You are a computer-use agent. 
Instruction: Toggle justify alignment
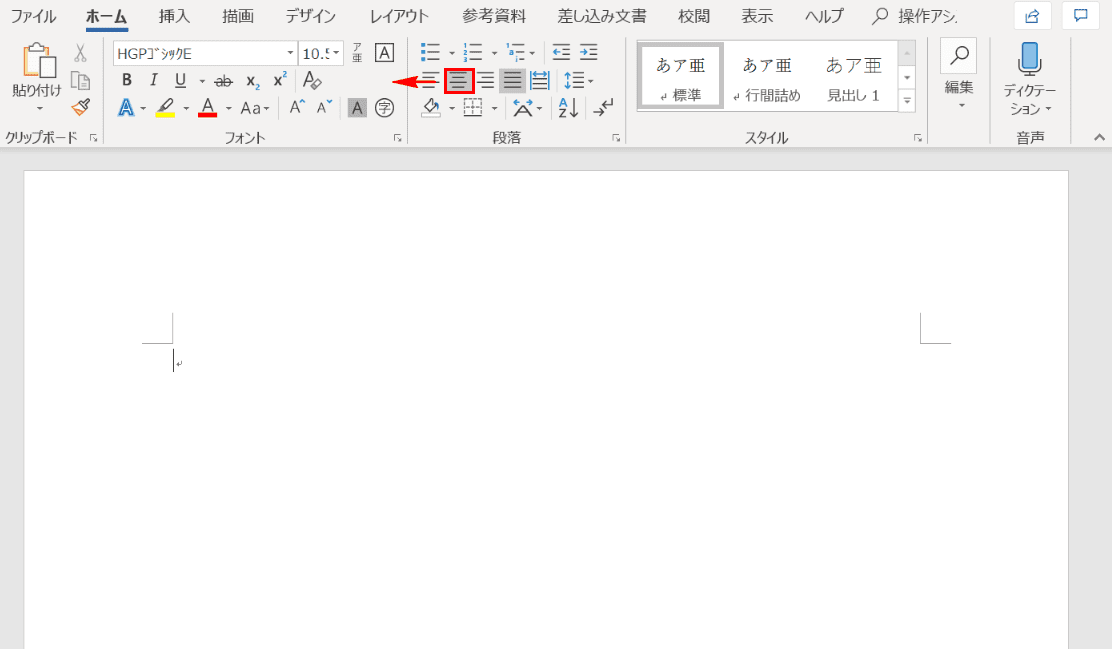(512, 81)
